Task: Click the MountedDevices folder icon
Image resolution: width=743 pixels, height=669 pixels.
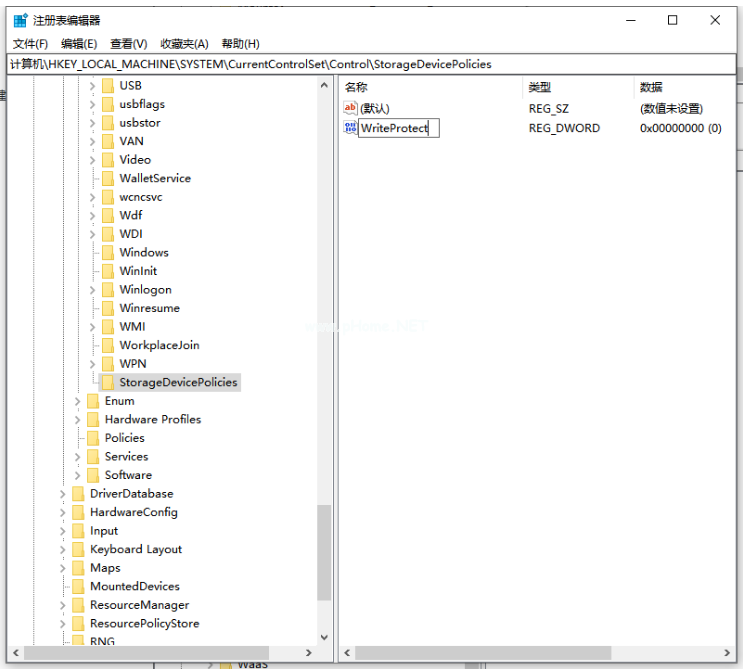Action: [78, 587]
